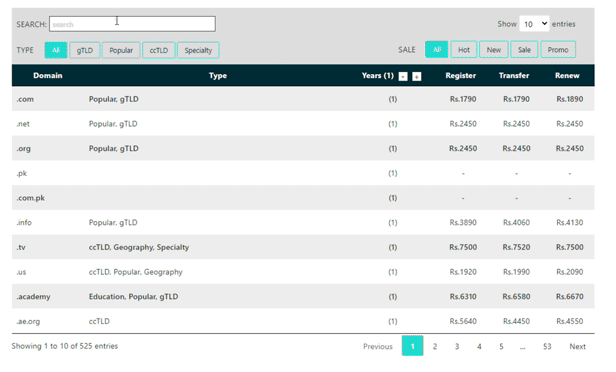
Task: Filter by Specialty domain type
Action: click(x=198, y=50)
